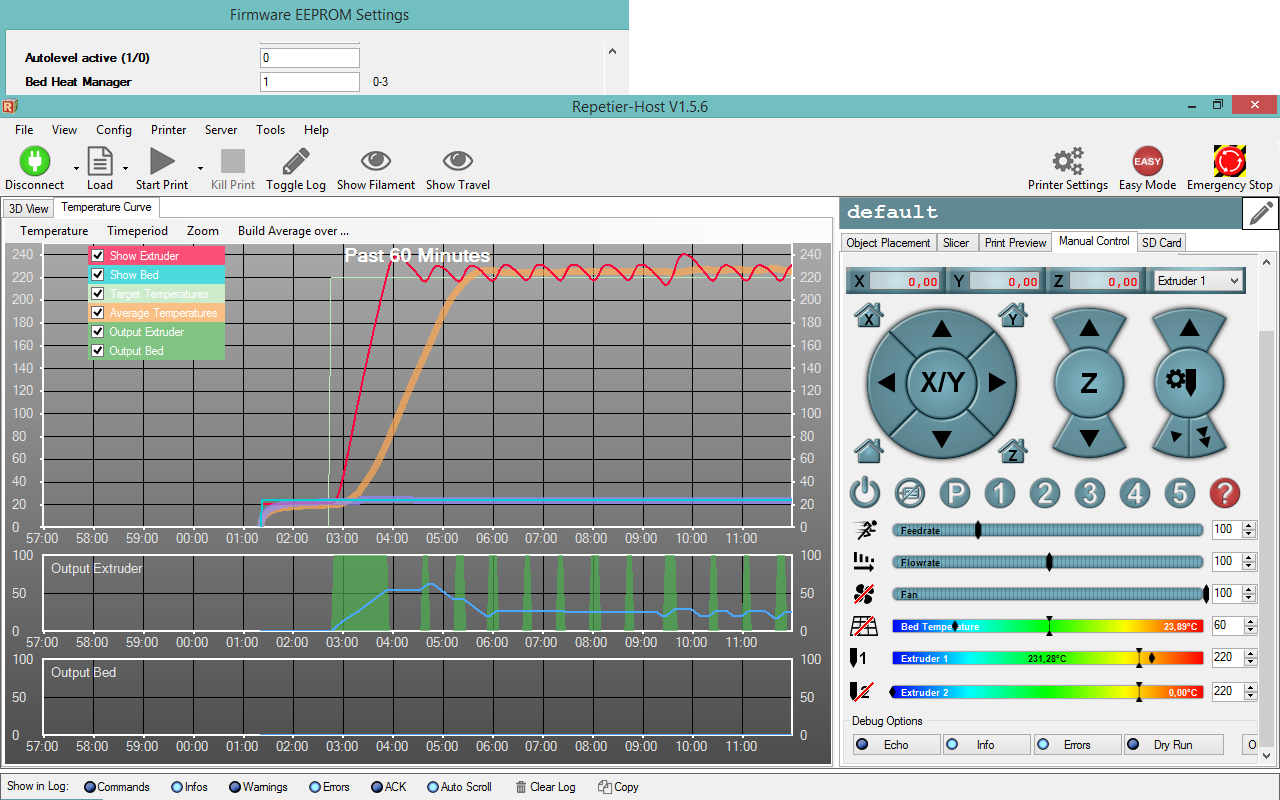Click the Toggle Log pencil icon
This screenshot has width=1280, height=800.
pos(295,161)
